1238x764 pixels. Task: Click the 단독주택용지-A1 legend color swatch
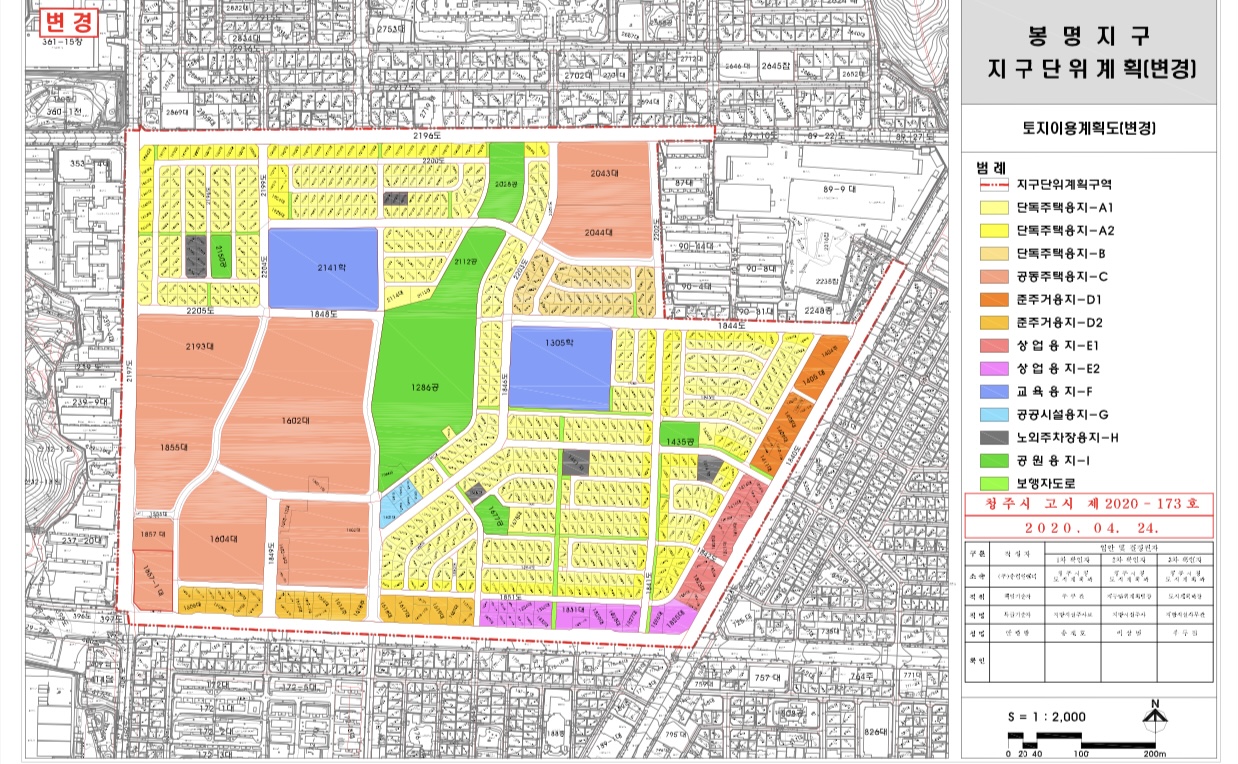pos(992,208)
